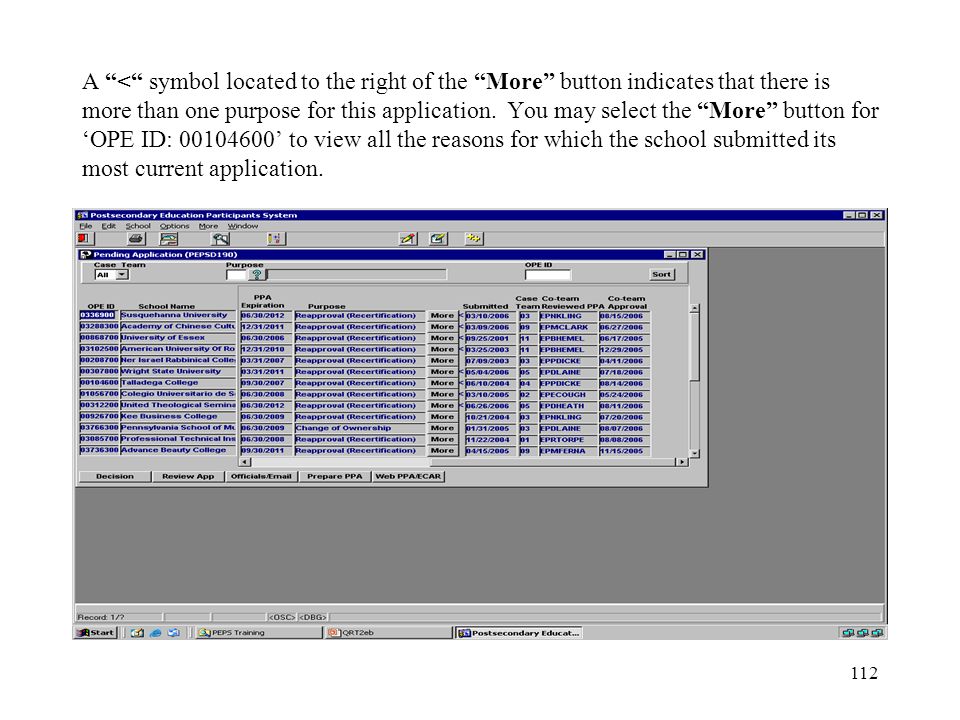Open the File menu

click(x=85, y=226)
